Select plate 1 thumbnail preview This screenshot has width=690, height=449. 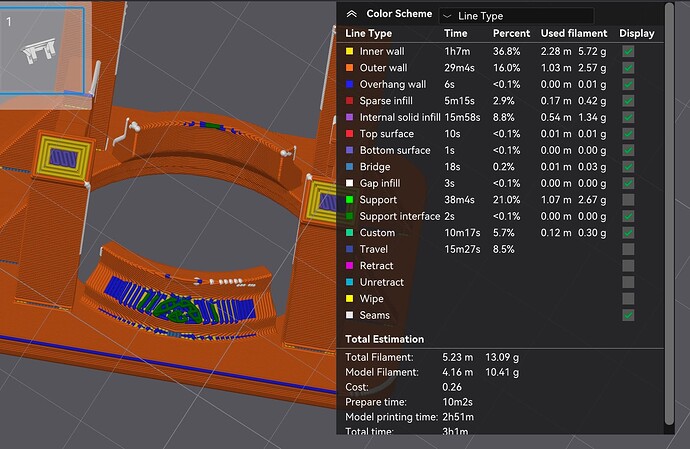click(42, 50)
